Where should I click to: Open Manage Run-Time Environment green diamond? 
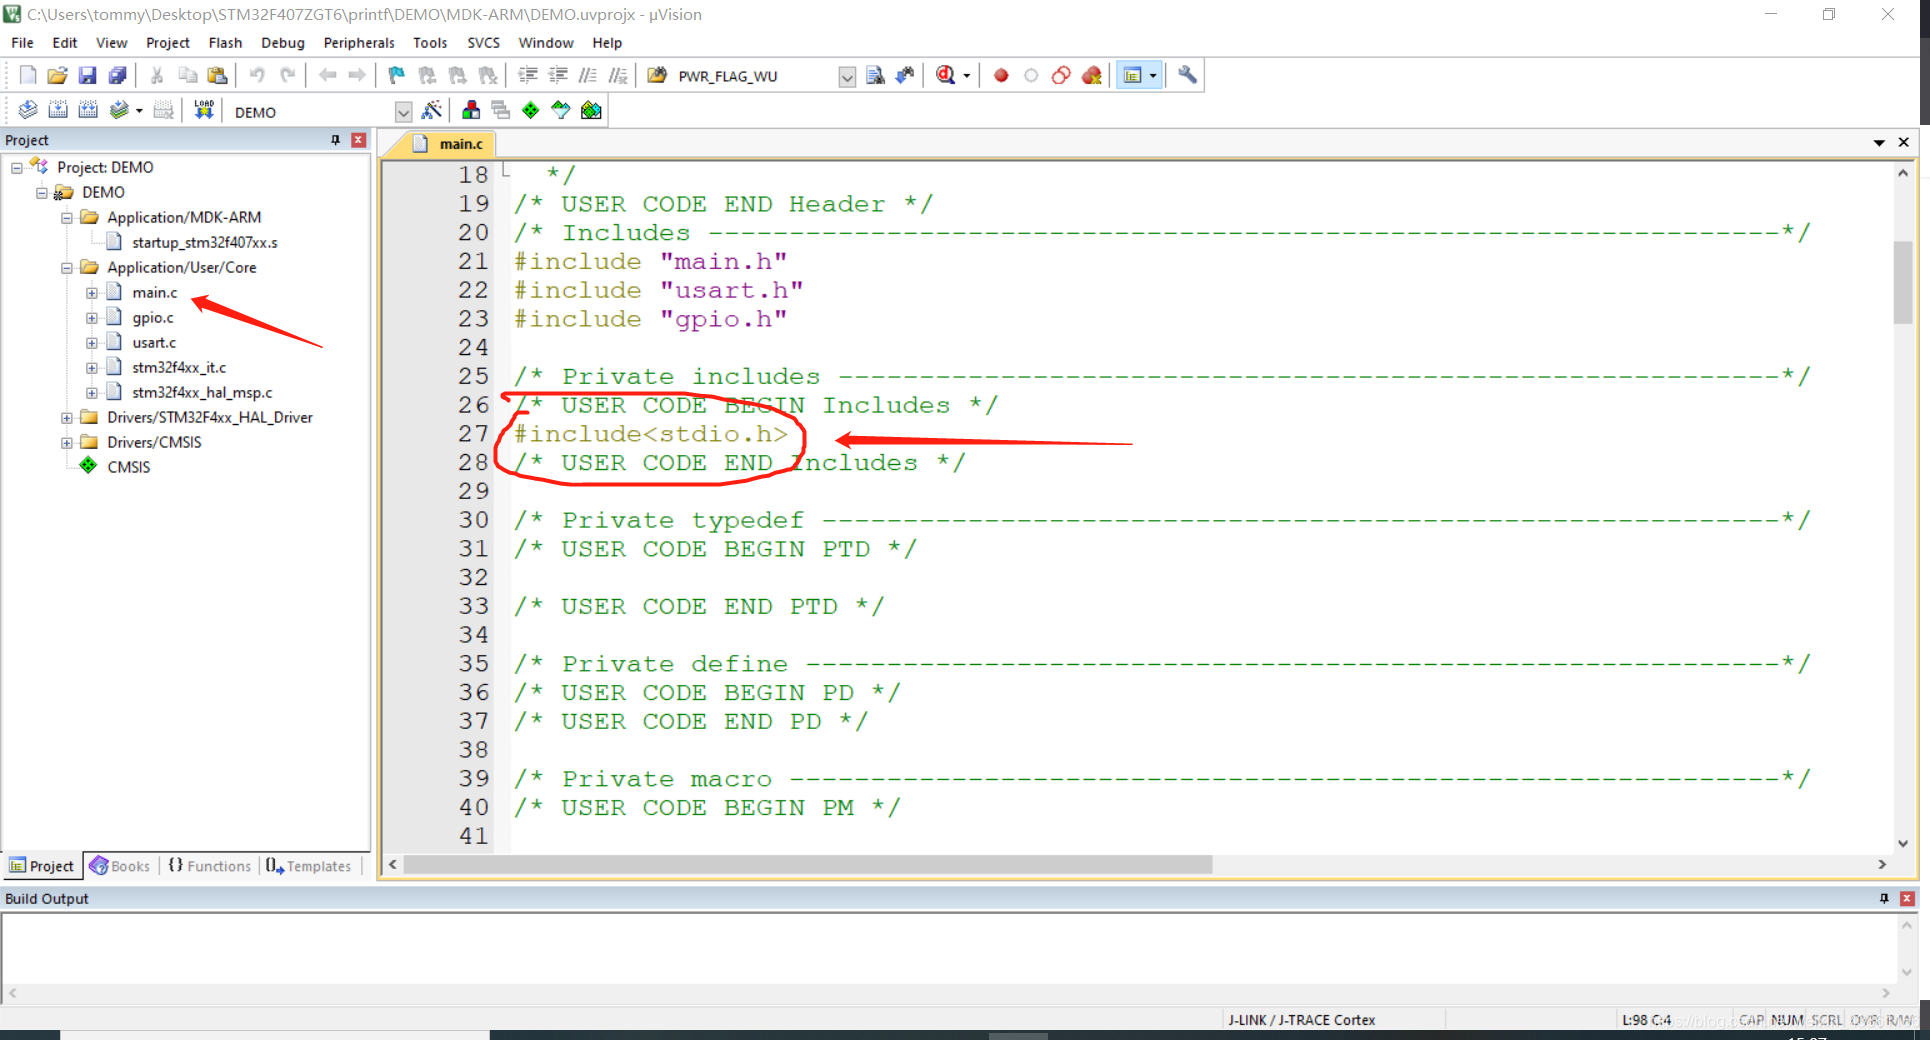(x=531, y=110)
